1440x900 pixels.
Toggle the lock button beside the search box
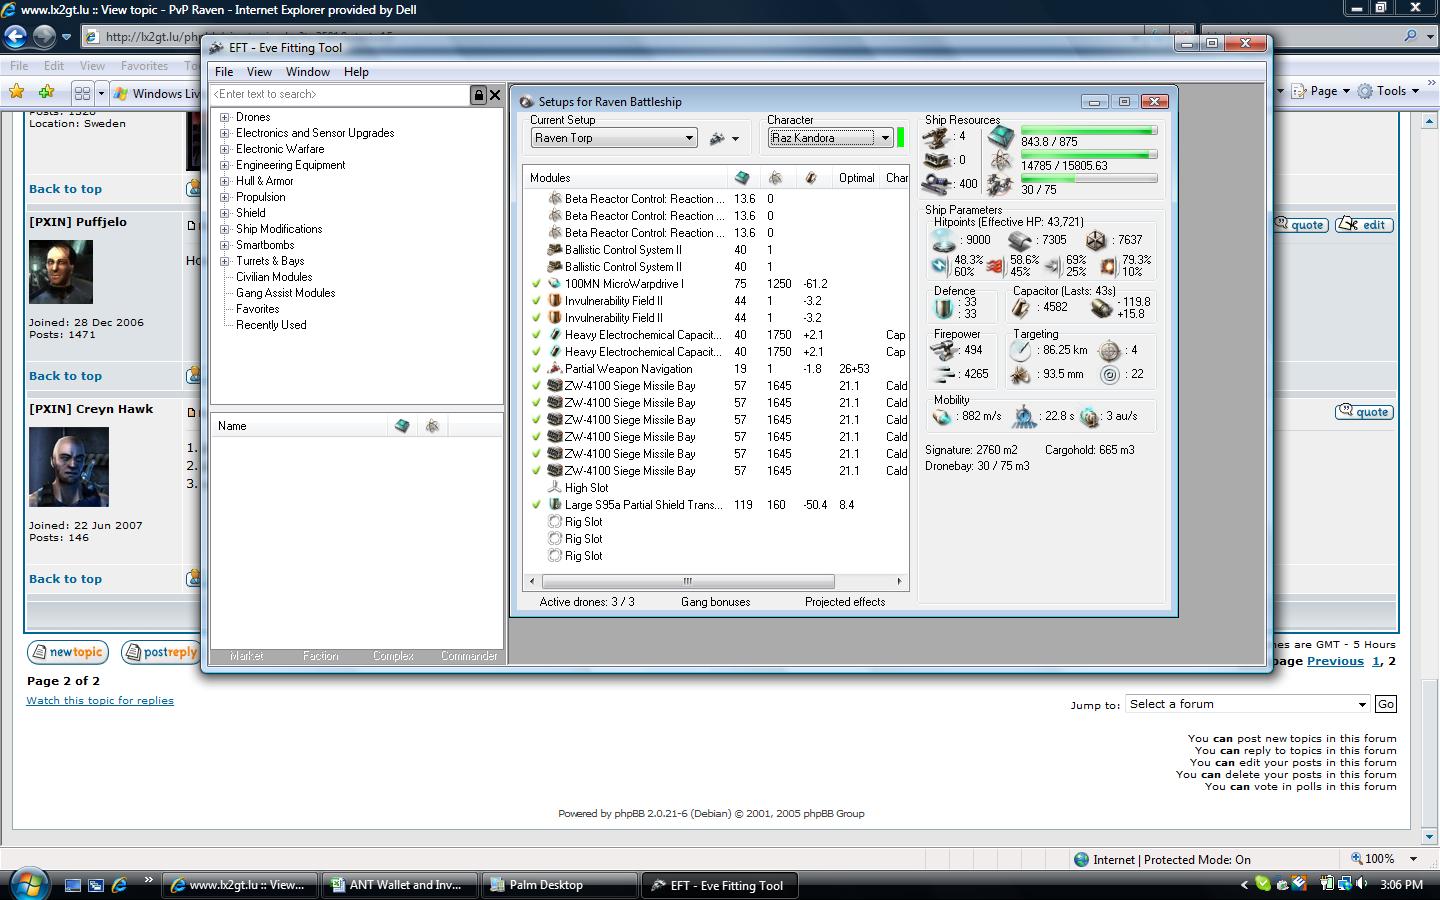pyautogui.click(x=478, y=95)
